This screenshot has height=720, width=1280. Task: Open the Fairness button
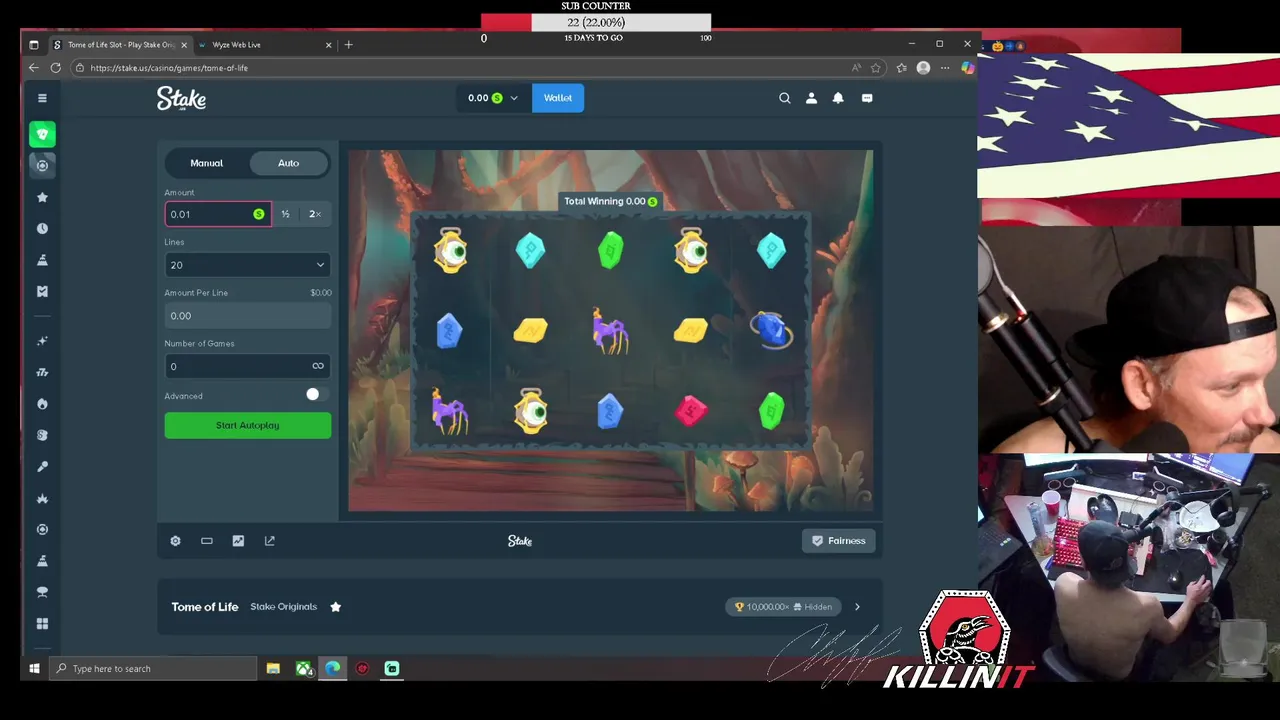[838, 541]
